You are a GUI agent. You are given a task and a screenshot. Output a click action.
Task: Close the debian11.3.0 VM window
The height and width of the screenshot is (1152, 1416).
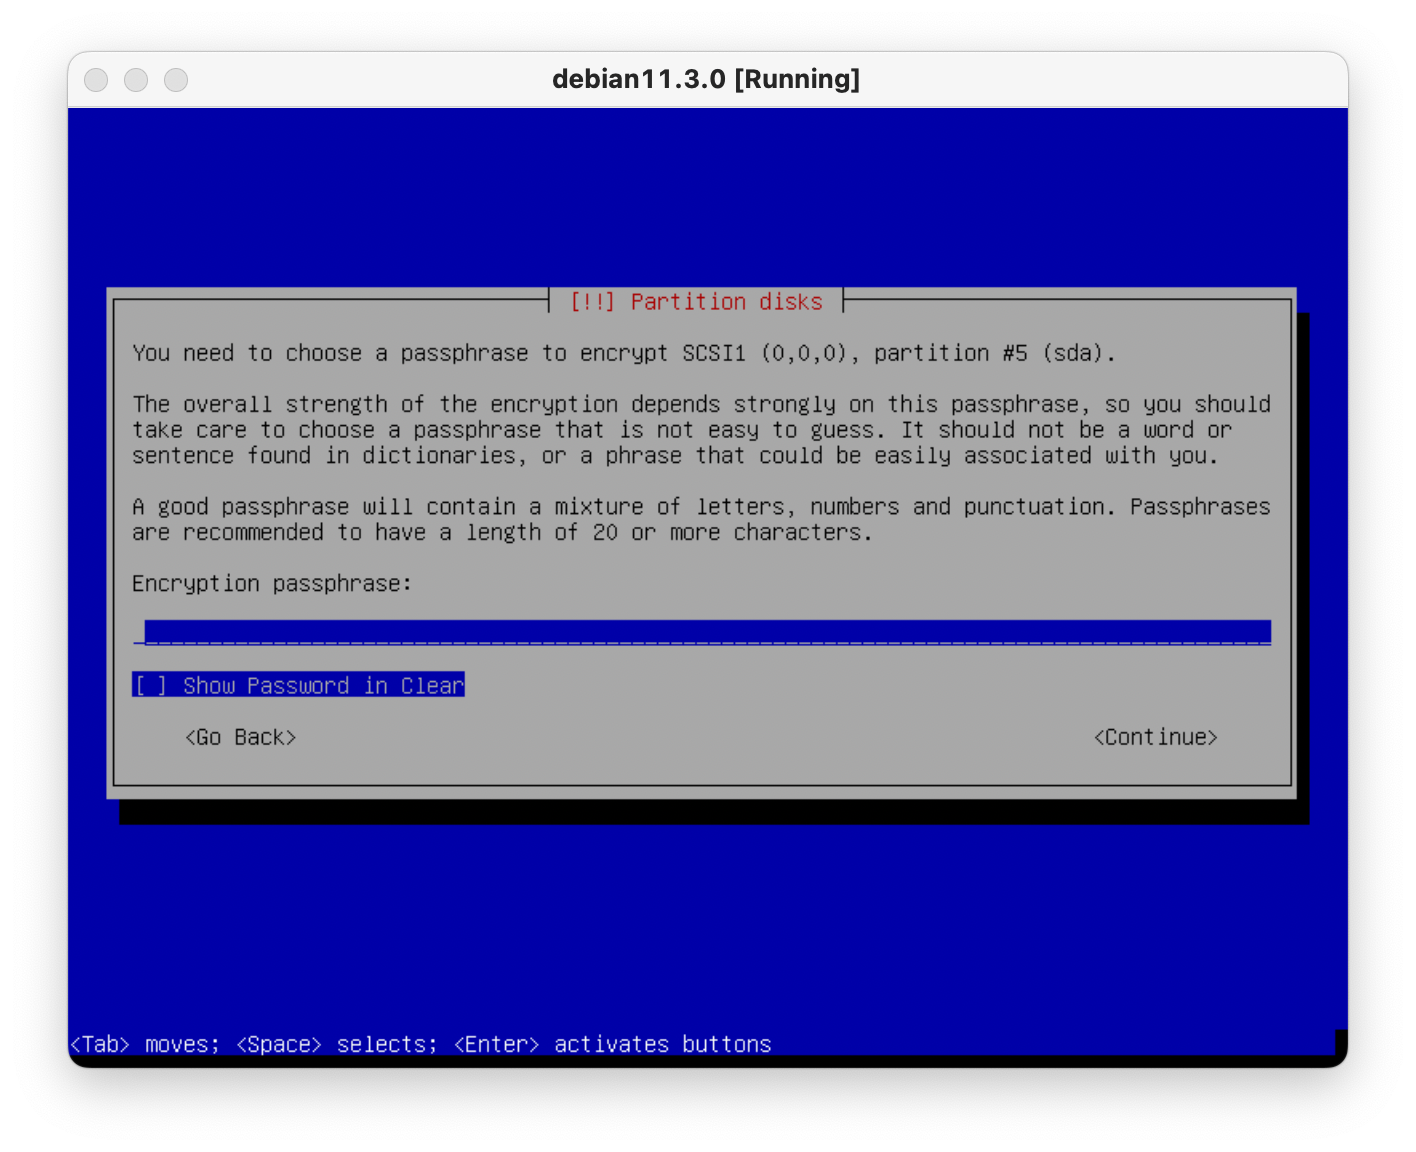coord(96,80)
